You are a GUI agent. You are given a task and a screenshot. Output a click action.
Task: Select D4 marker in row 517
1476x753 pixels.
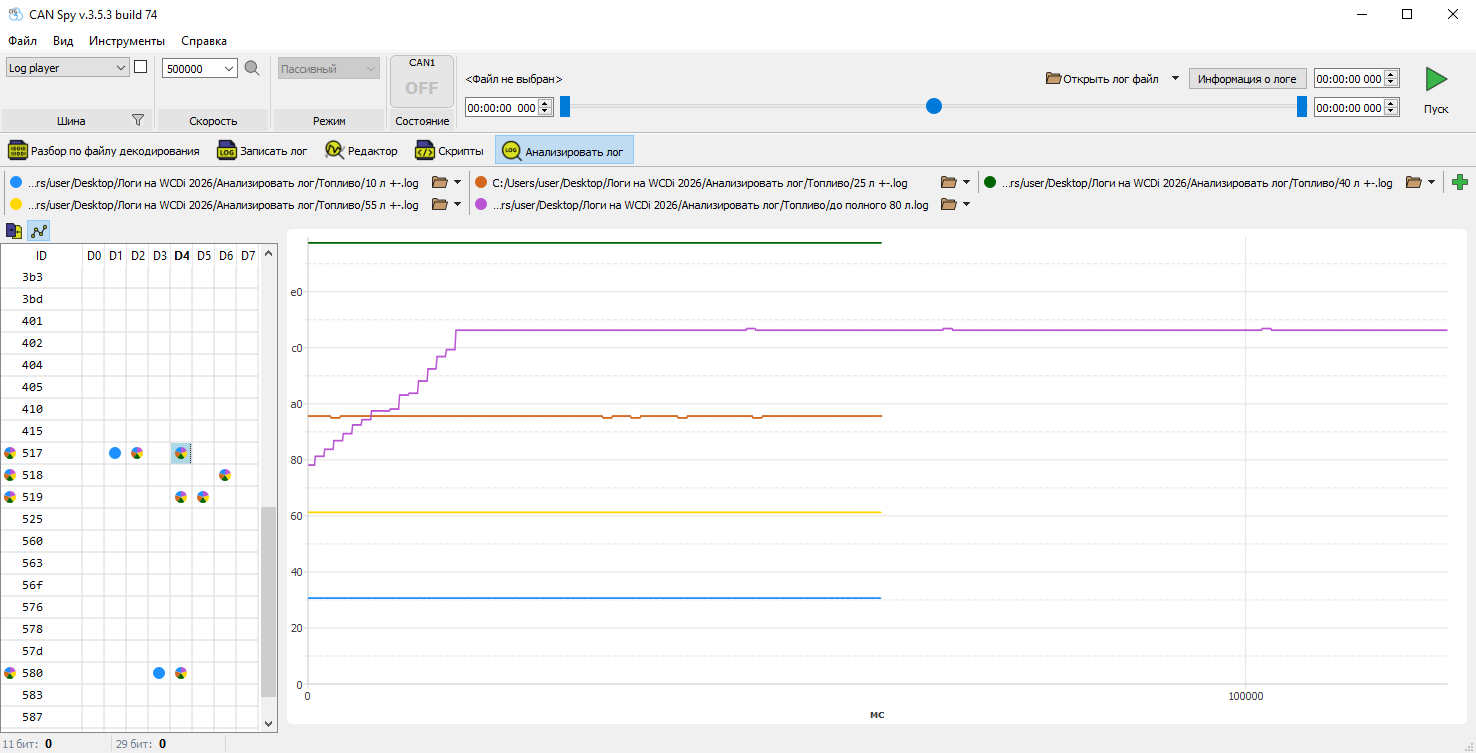181,453
